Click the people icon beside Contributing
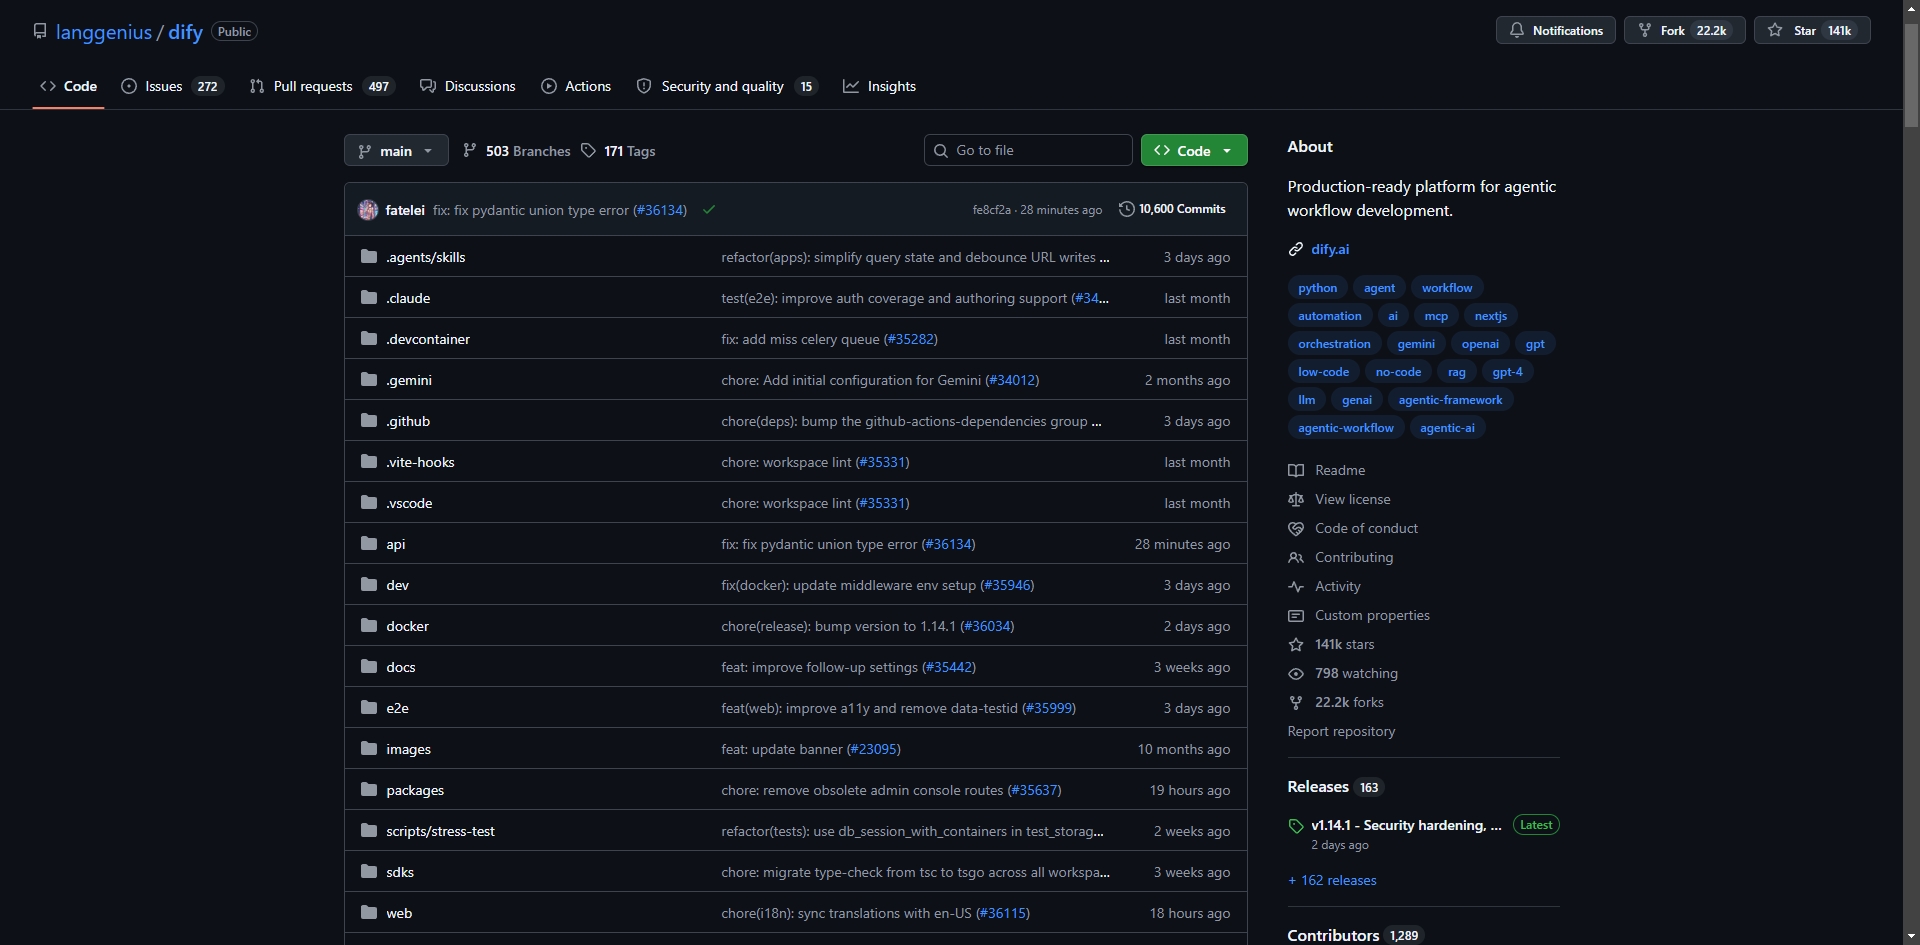This screenshot has height=945, width=1920. pos(1296,557)
